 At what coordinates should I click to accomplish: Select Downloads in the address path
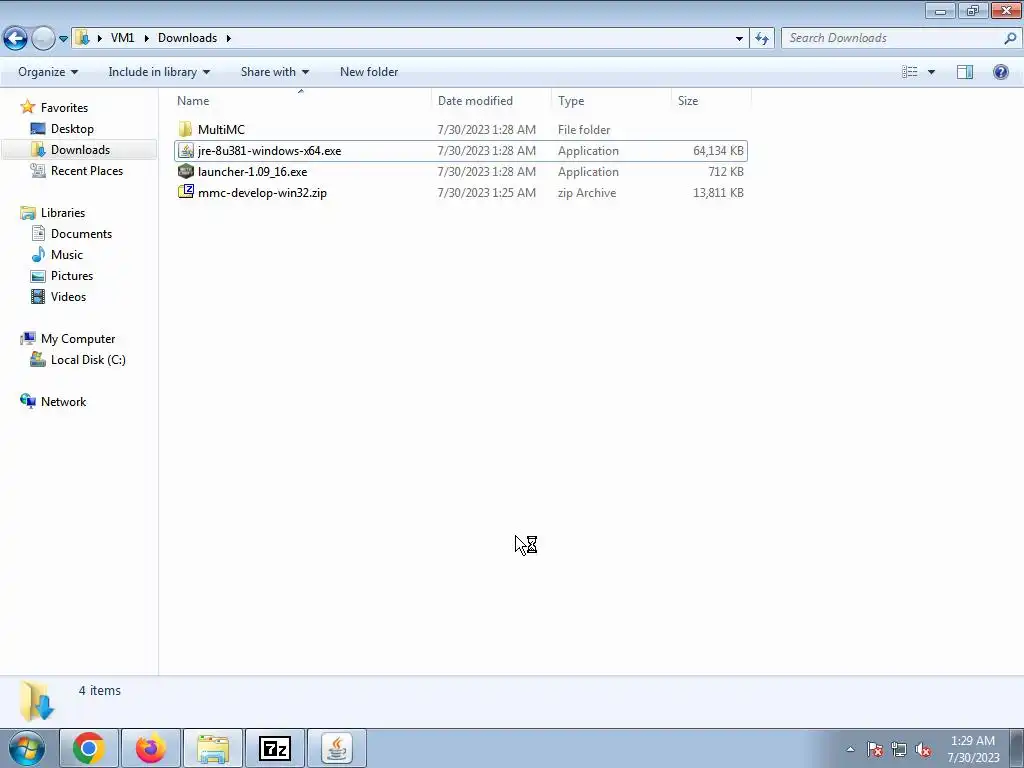(x=187, y=38)
